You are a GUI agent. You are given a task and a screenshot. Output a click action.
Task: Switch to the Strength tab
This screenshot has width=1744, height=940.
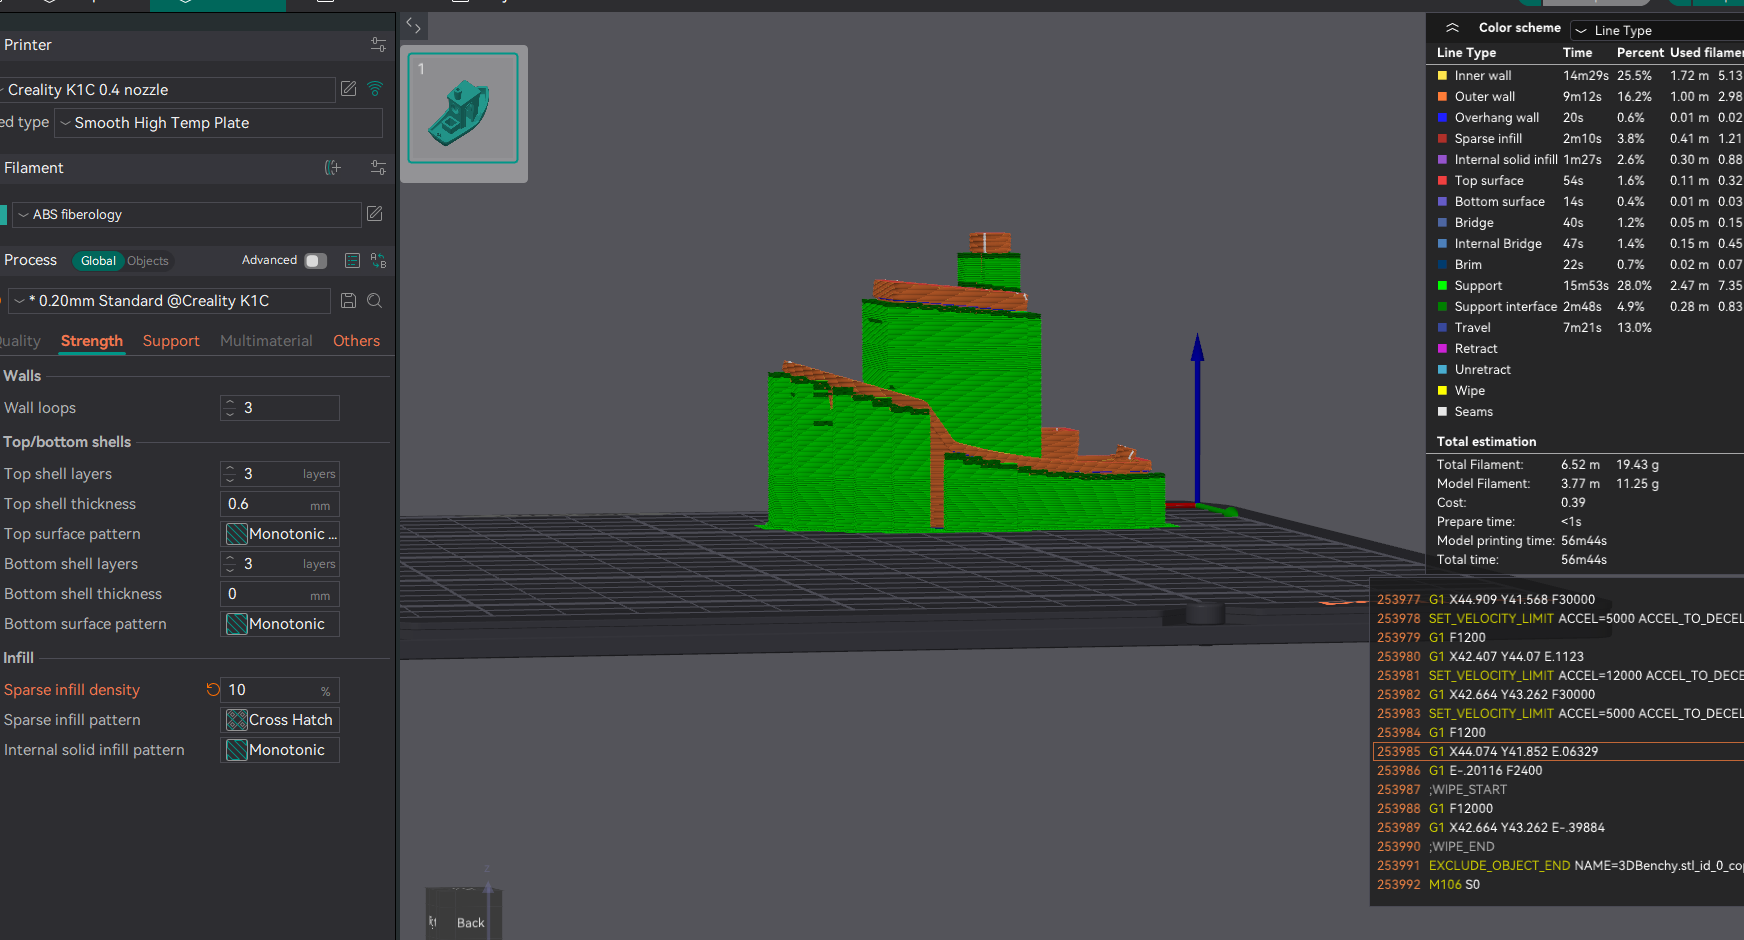[x=92, y=341]
